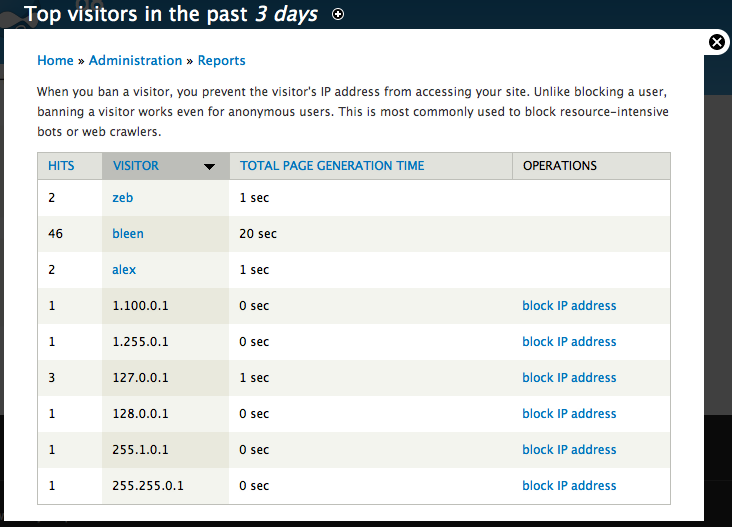
Task: Block IP address 255.1.0.1
Action: [569, 450]
